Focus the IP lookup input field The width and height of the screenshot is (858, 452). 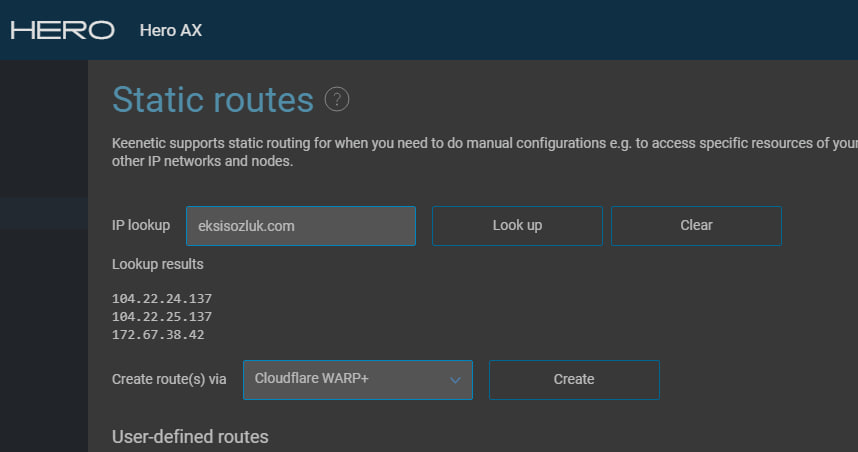[x=301, y=226]
